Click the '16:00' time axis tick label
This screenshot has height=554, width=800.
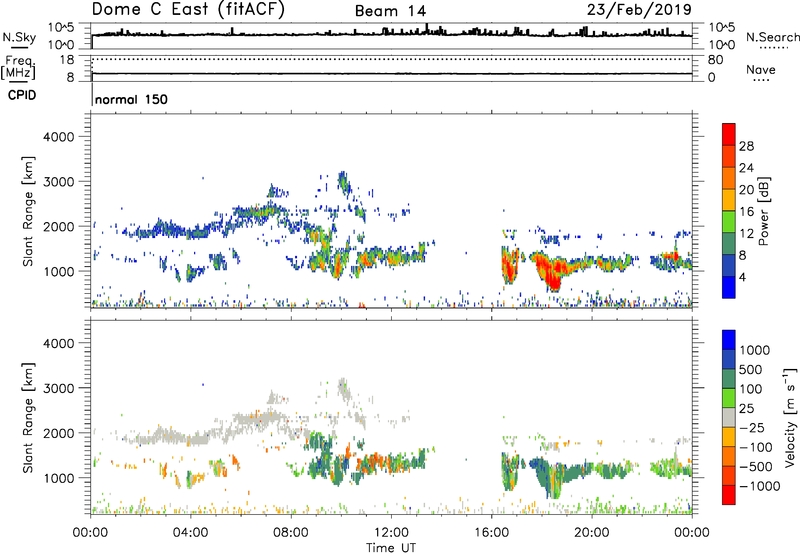(x=491, y=533)
